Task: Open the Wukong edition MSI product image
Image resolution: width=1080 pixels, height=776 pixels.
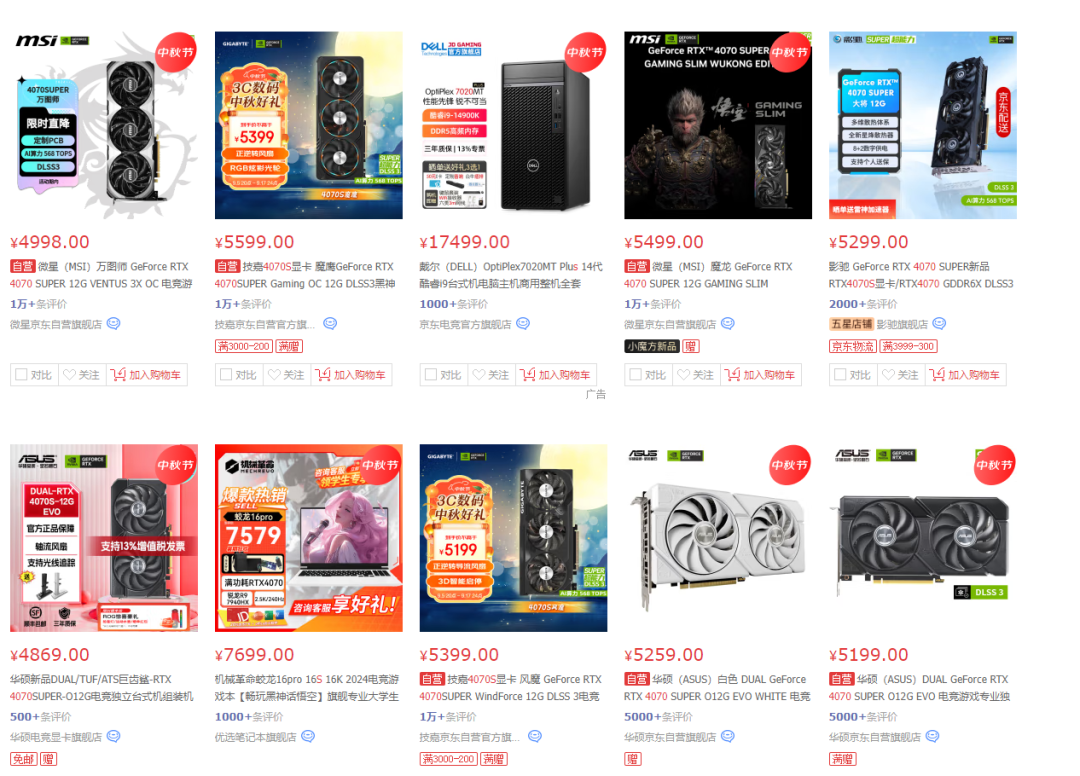Action: click(718, 125)
